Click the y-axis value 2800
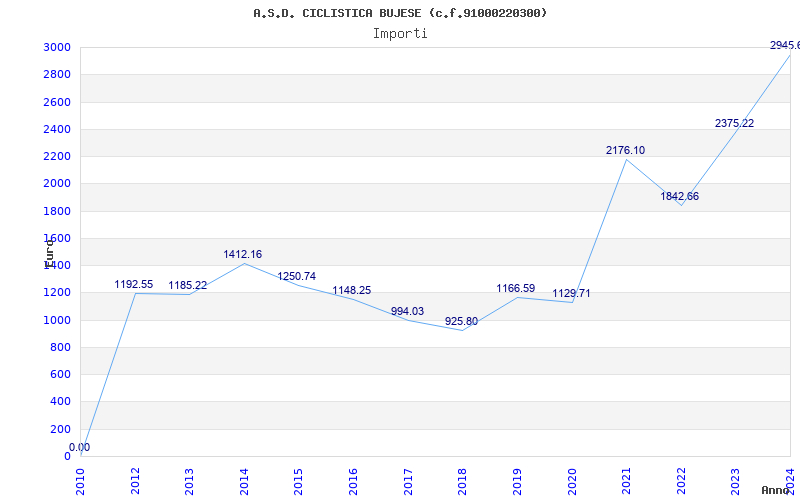Image resolution: width=800 pixels, height=500 pixels. [x=57, y=74]
